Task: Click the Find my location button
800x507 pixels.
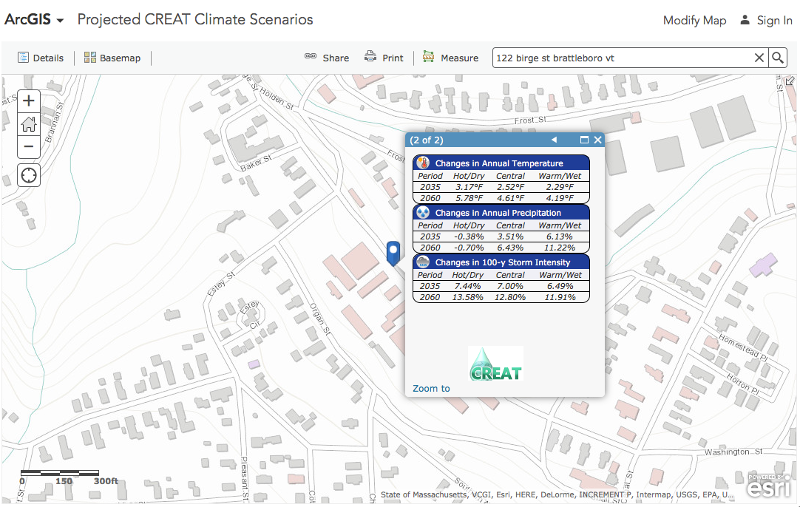Action: (x=29, y=176)
